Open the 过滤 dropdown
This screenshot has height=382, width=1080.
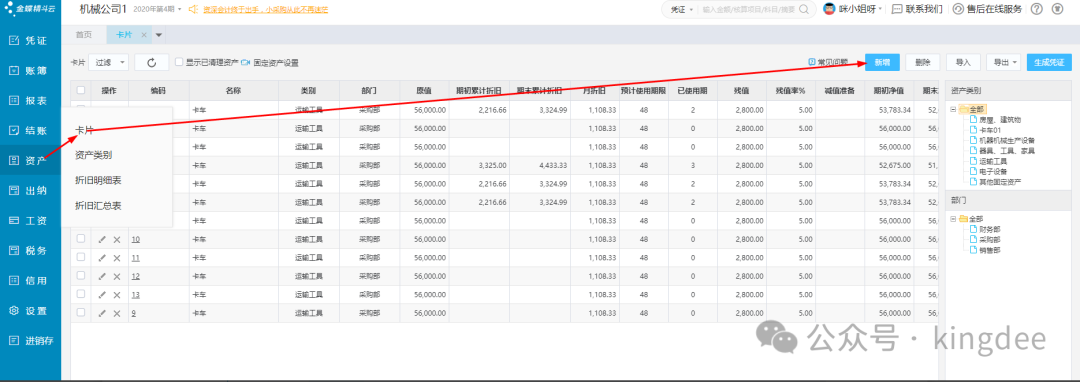109,63
